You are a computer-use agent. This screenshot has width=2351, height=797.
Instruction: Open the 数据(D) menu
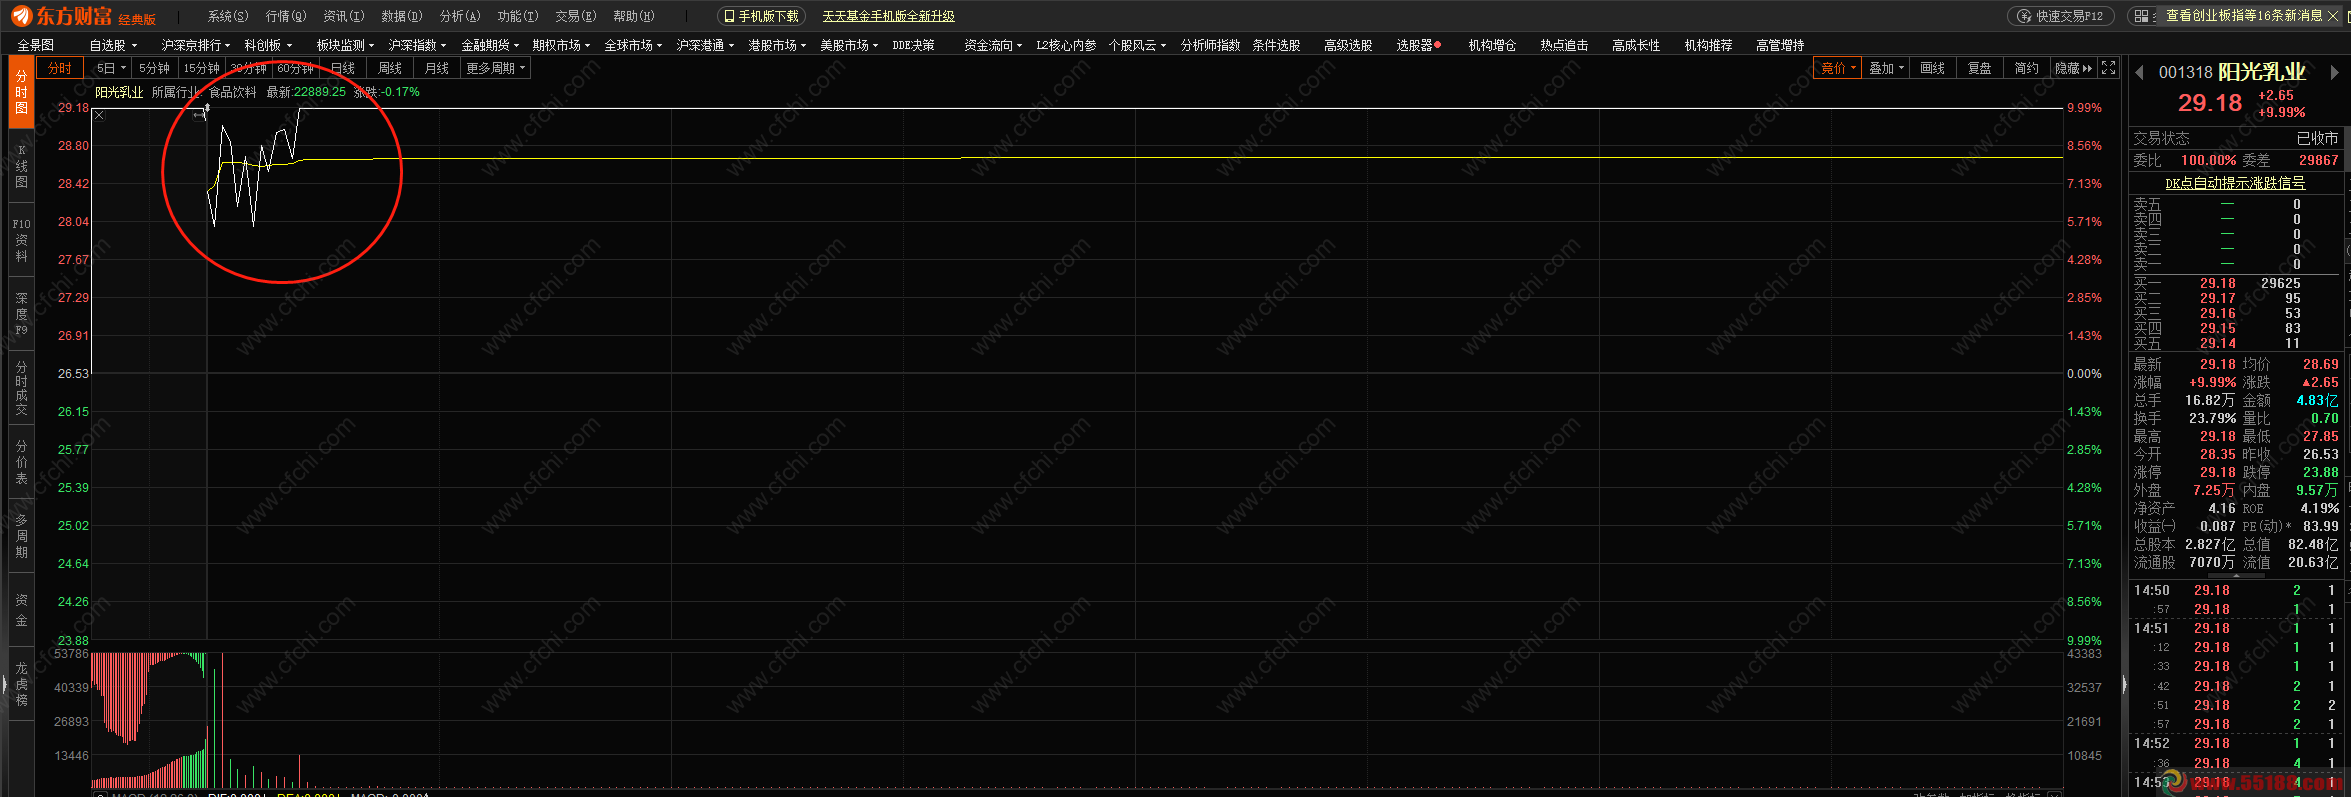[402, 16]
